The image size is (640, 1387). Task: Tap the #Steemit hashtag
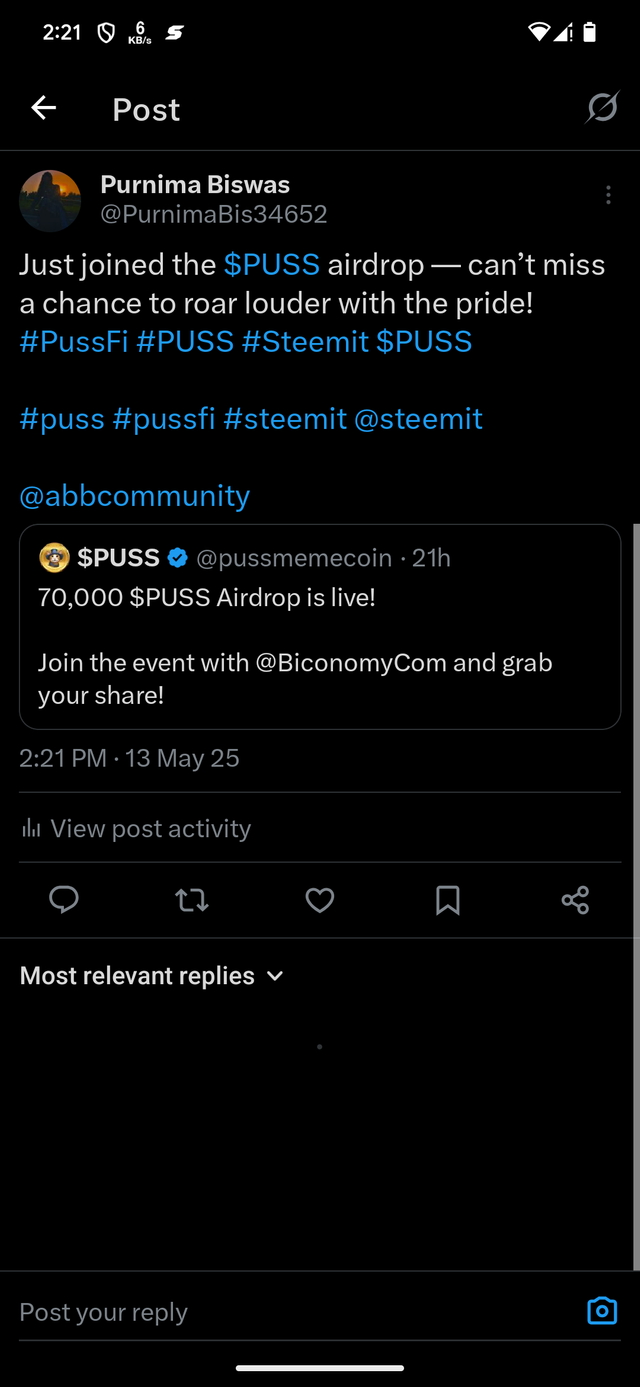coord(305,342)
